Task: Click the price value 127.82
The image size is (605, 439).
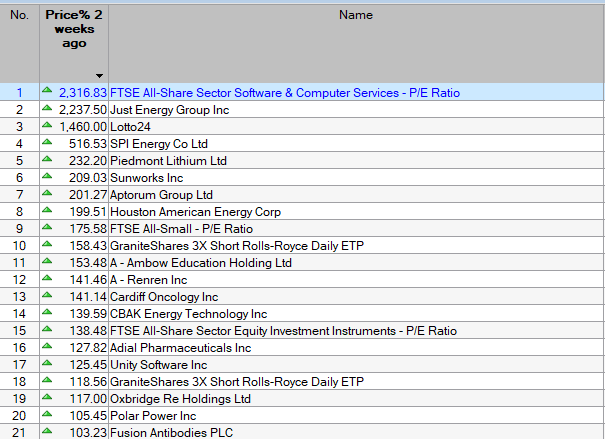Action: [x=88, y=347]
